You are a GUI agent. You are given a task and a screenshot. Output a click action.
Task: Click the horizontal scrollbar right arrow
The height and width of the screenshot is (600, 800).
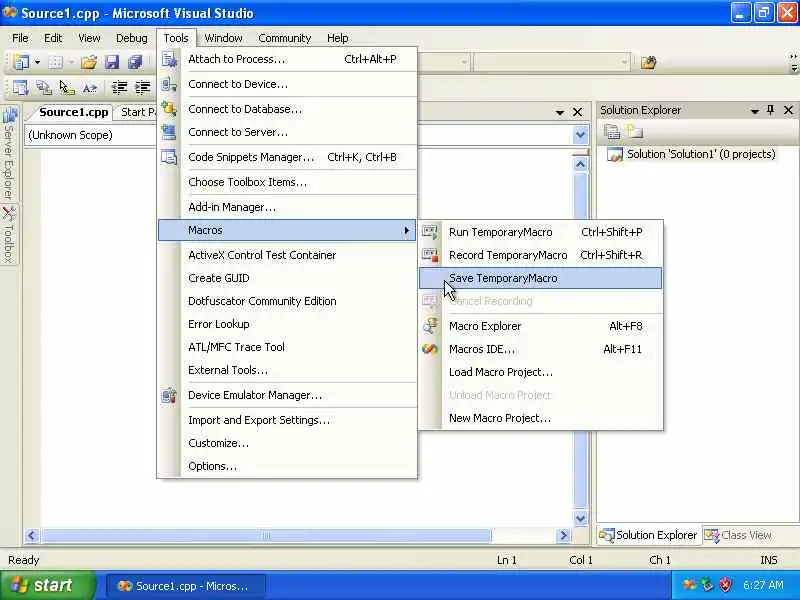pyautogui.click(x=563, y=535)
